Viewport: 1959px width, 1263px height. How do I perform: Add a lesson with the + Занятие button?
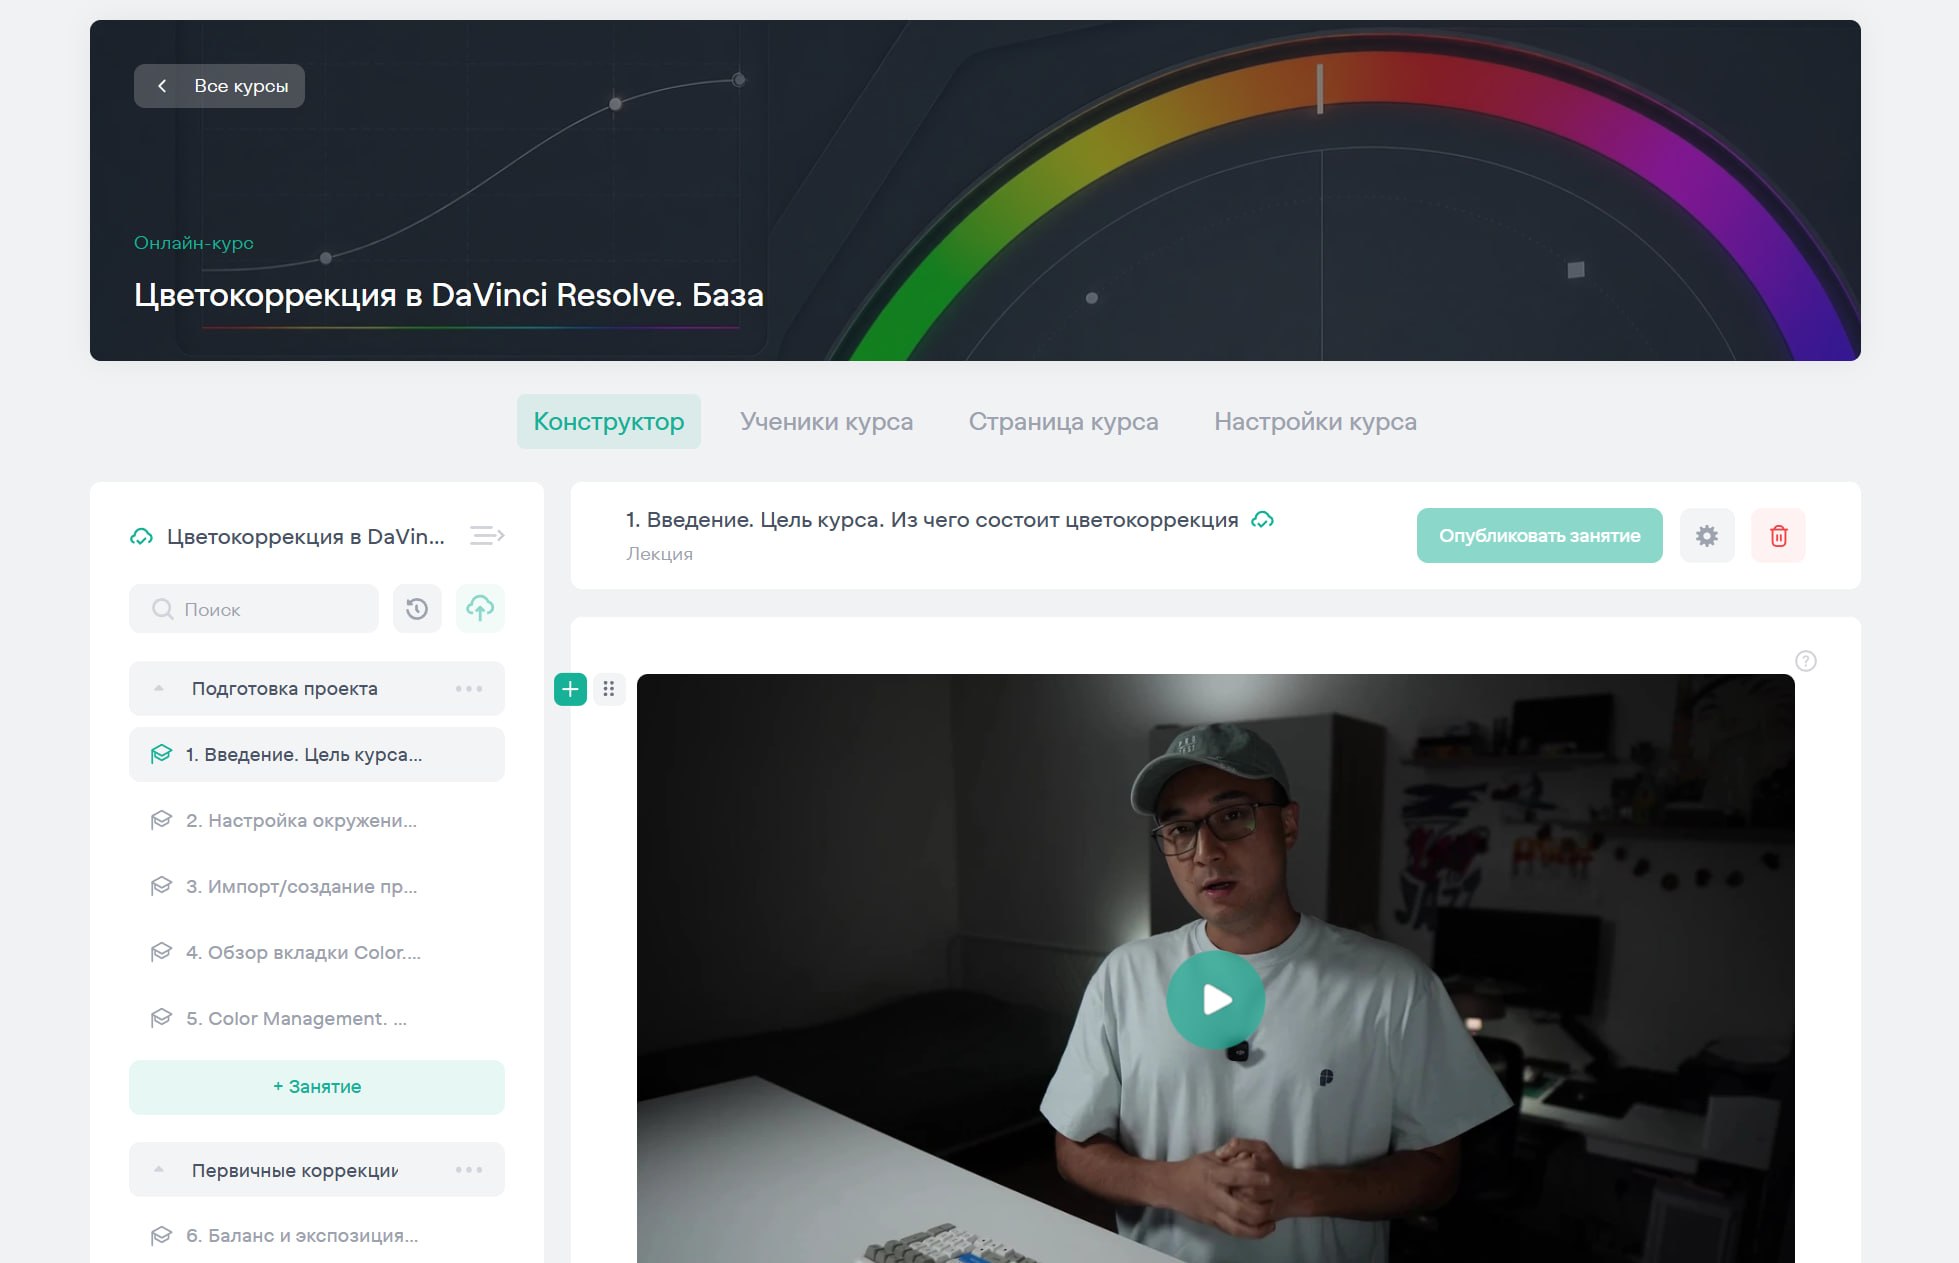[317, 1087]
